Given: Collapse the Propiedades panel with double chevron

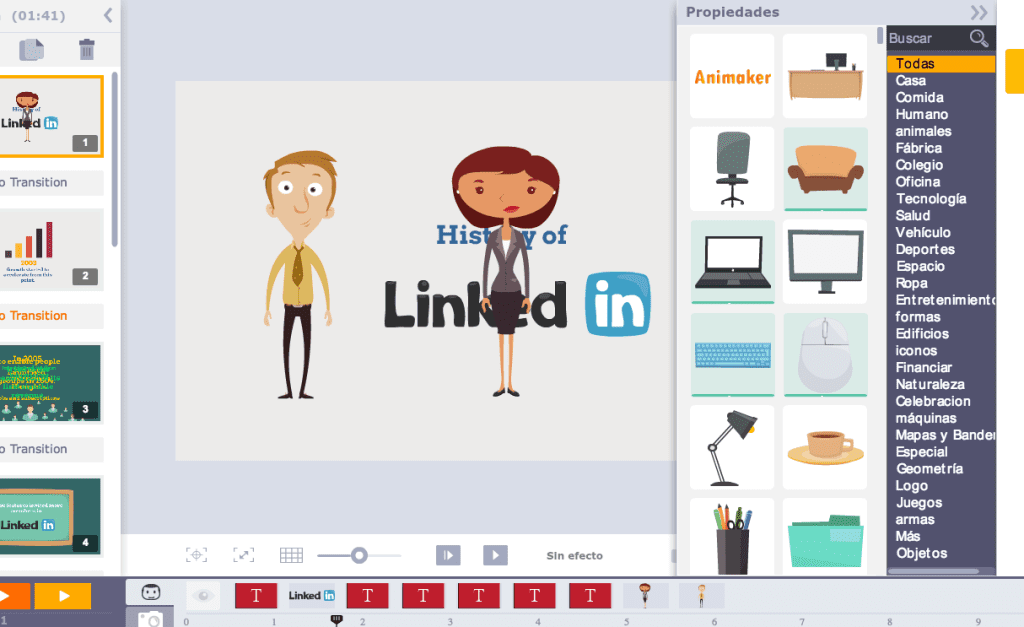Looking at the screenshot, I should click(978, 12).
